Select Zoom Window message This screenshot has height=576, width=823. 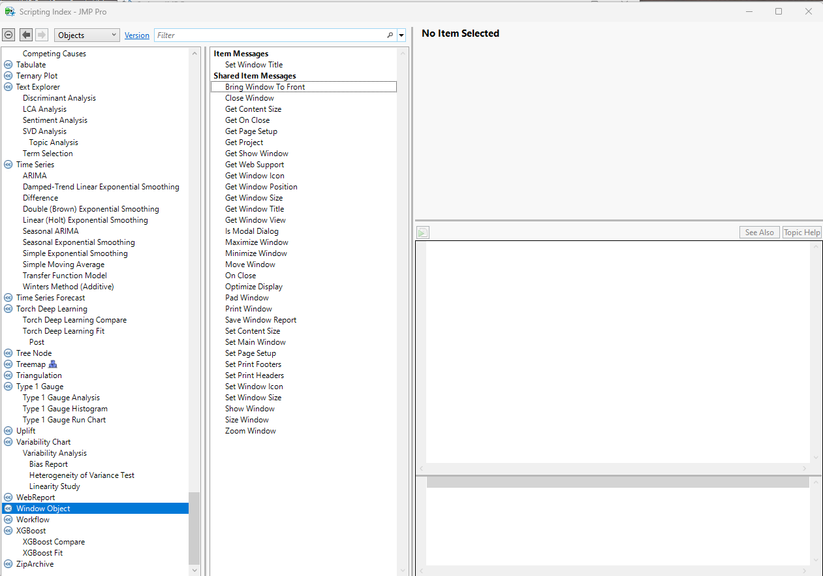250,431
